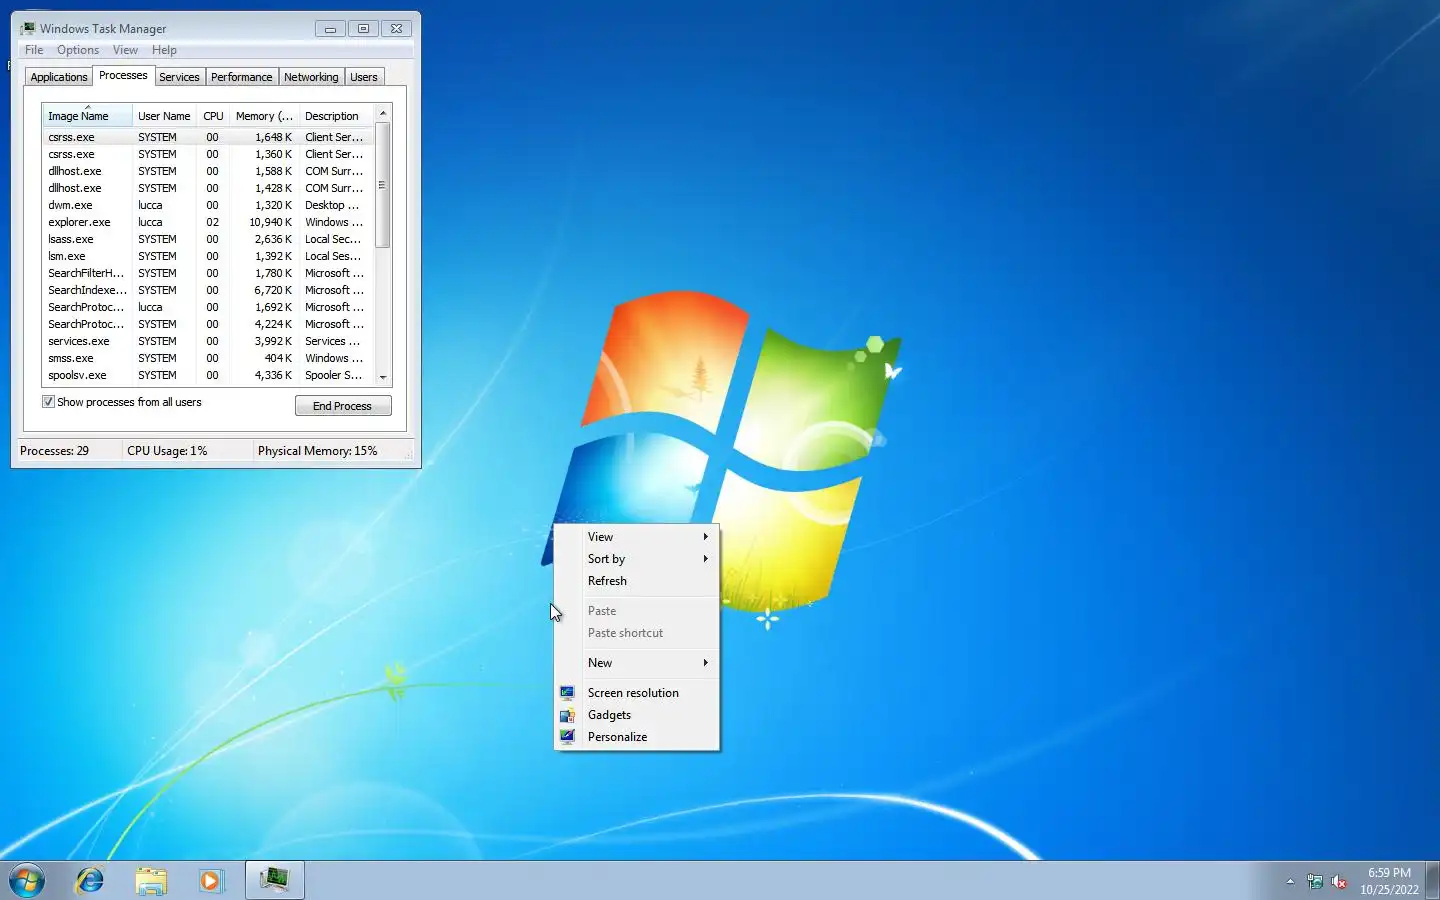The width and height of the screenshot is (1440, 900).
Task: Switch to the Networking tab
Action: point(311,77)
